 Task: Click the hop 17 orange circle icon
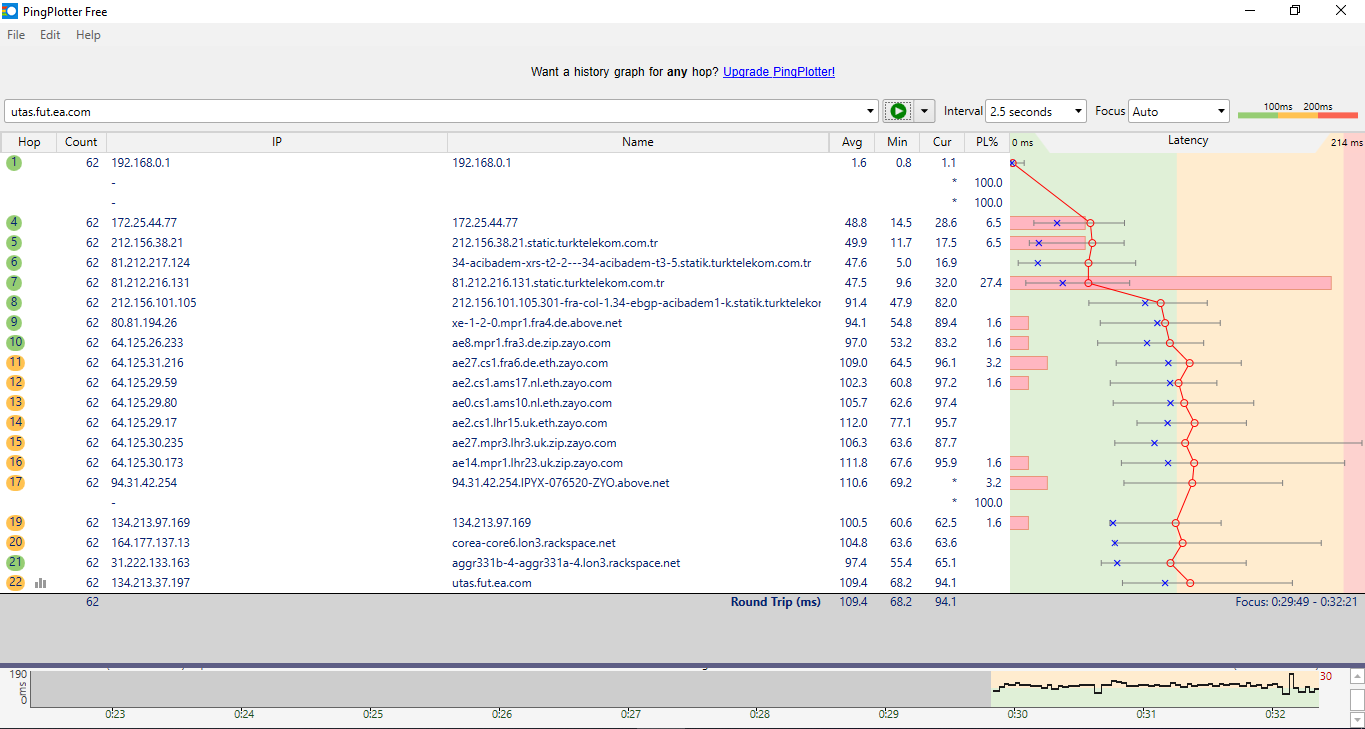pos(15,482)
